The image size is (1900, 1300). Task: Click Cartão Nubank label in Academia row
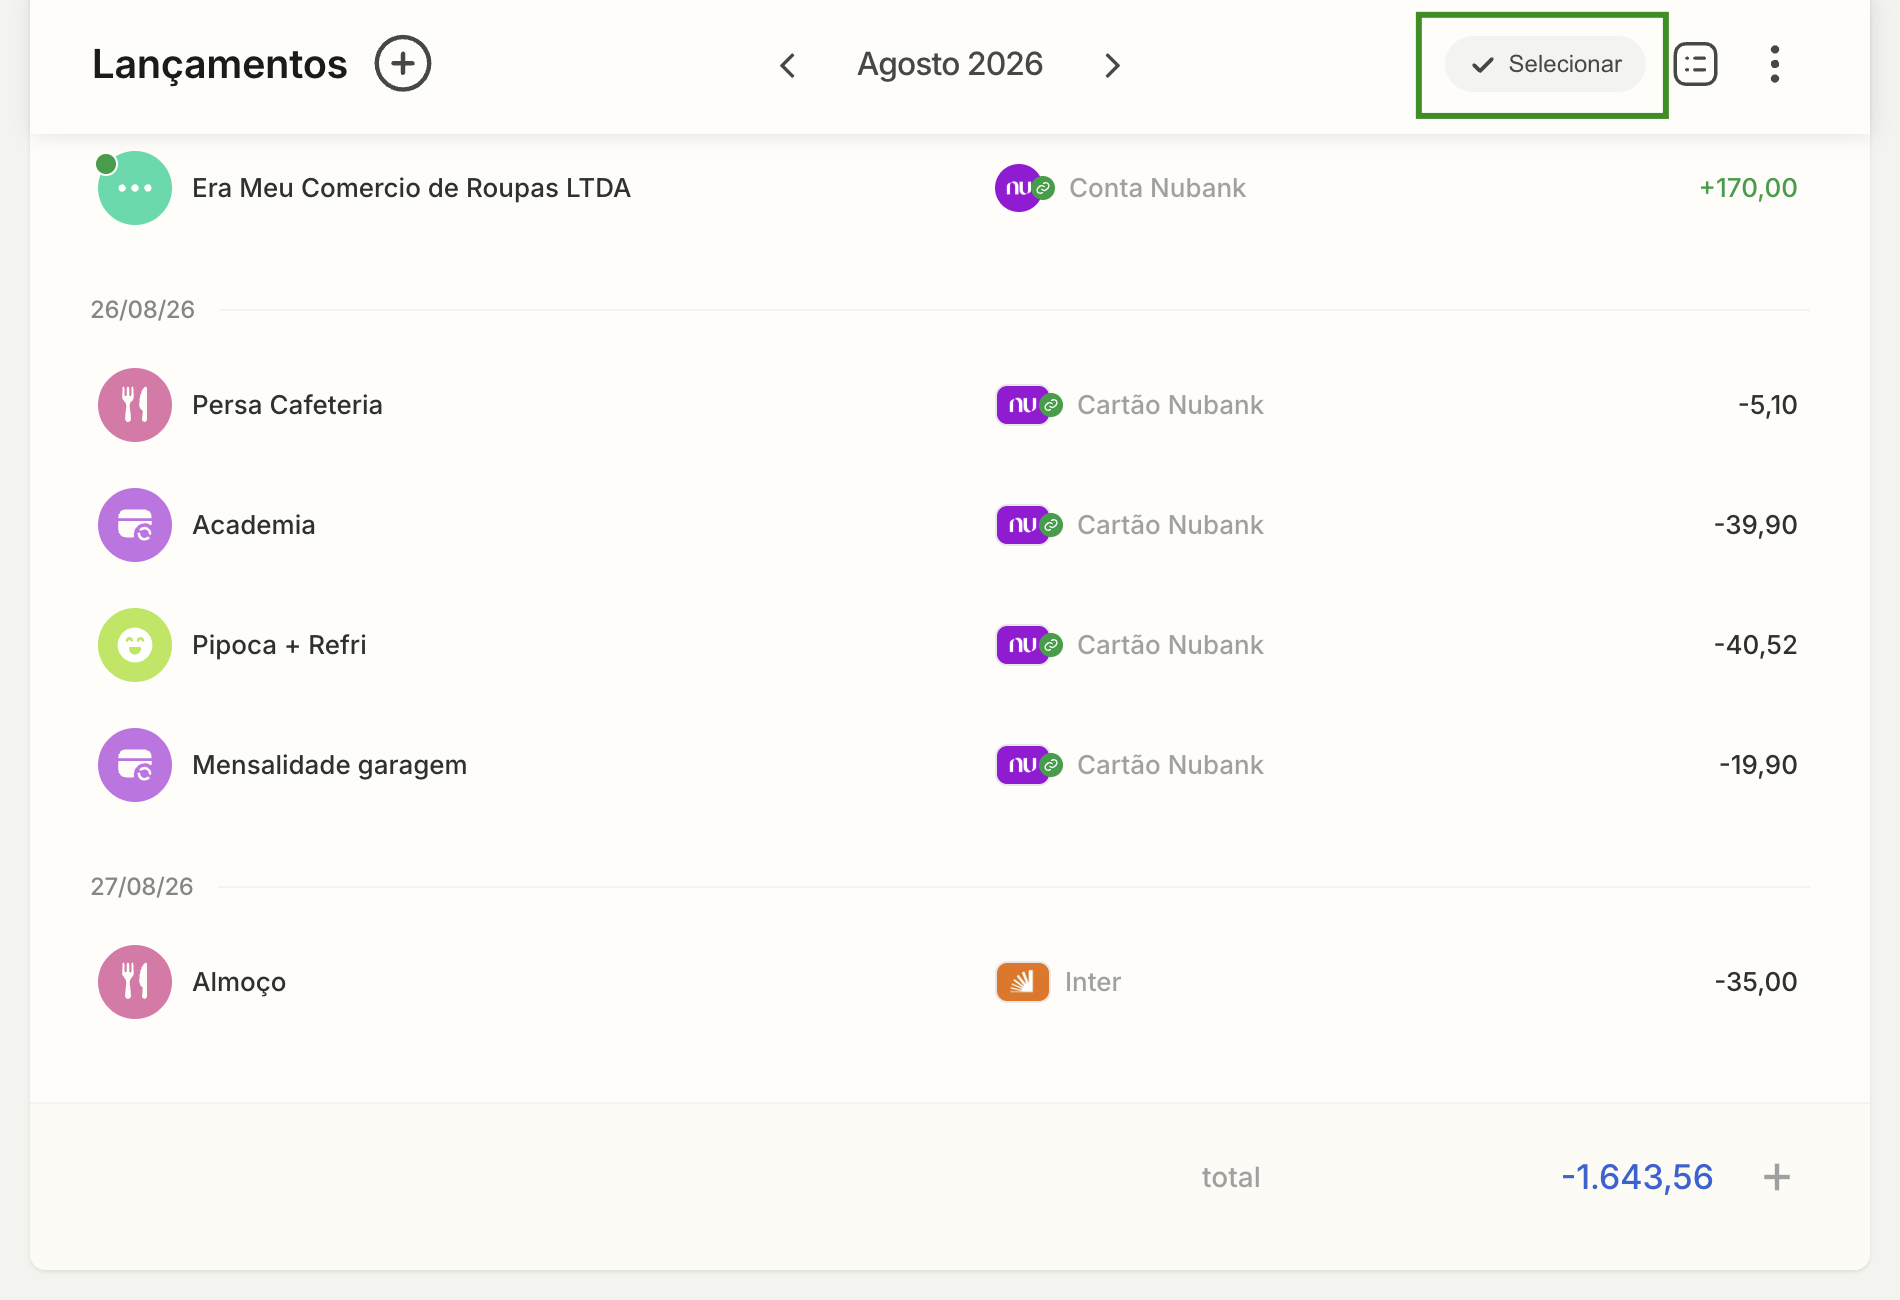pos(1170,525)
